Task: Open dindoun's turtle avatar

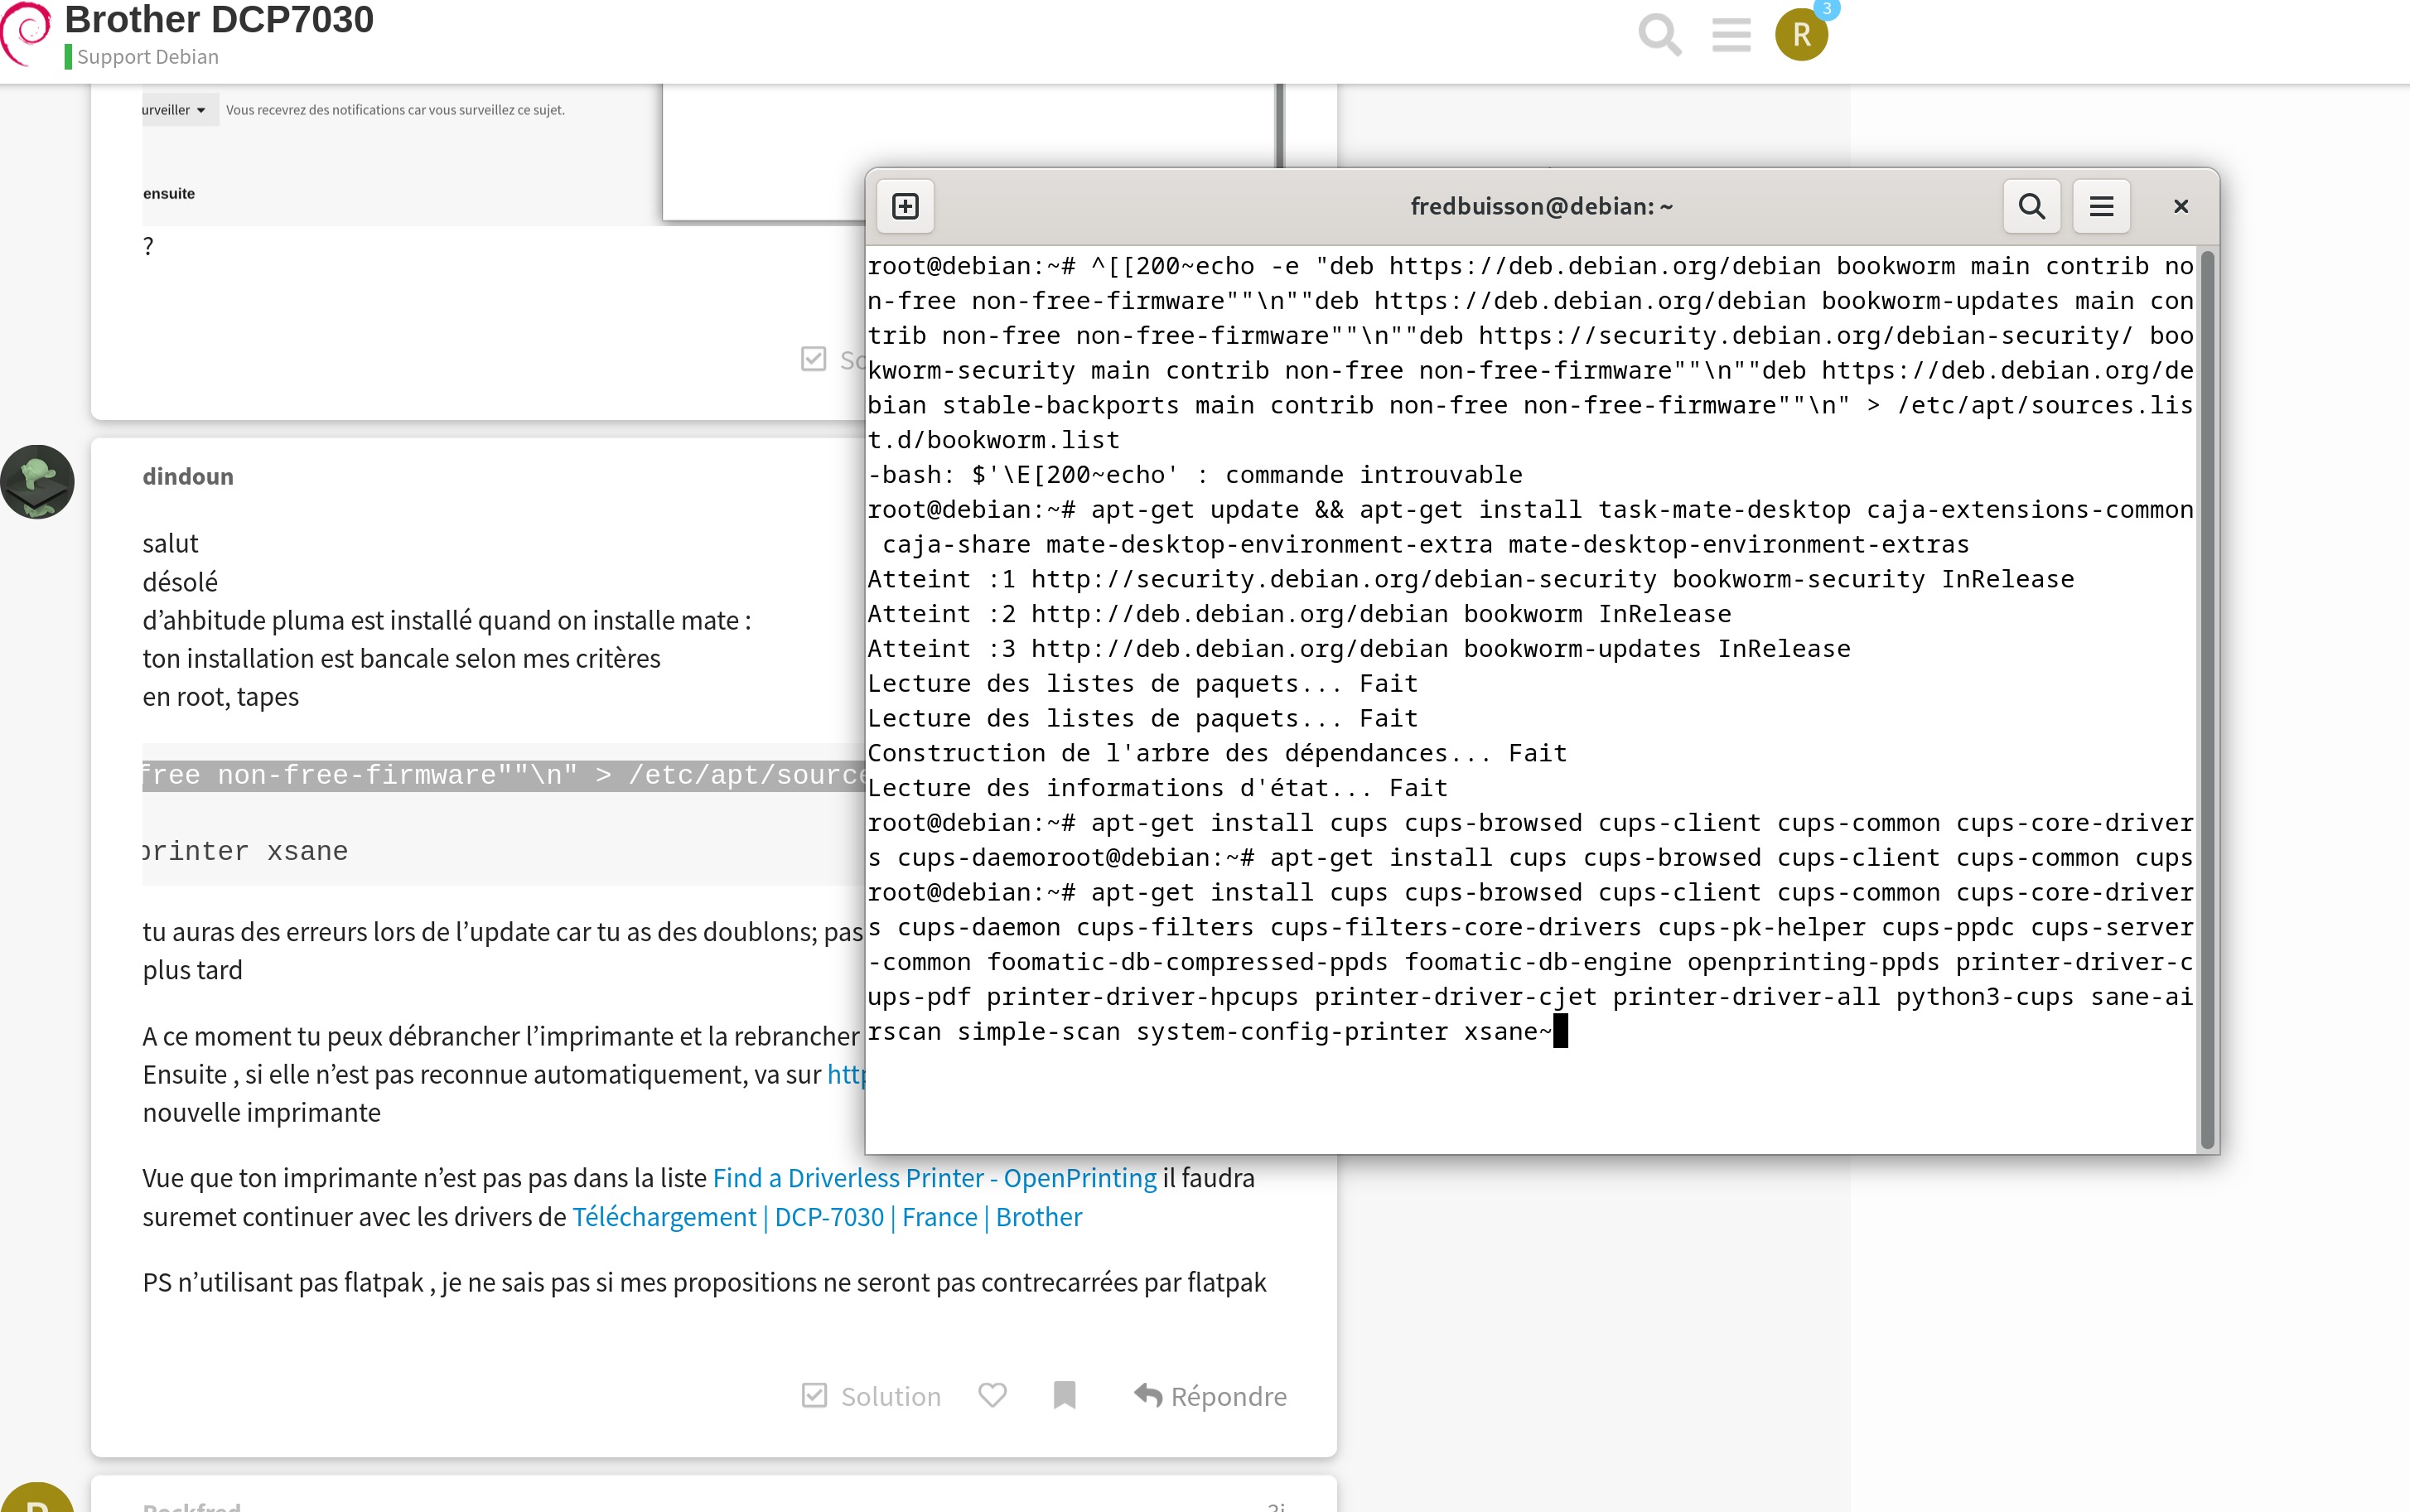Action: 37,482
